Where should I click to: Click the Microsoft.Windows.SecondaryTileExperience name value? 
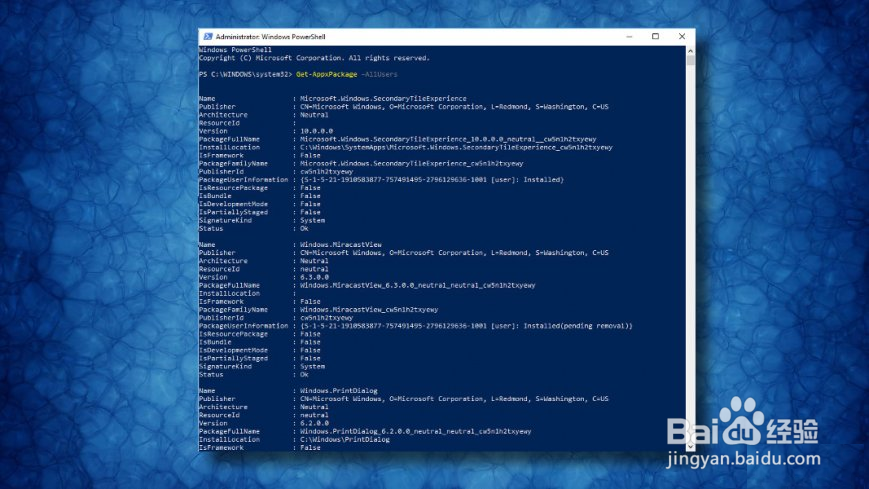(x=384, y=99)
